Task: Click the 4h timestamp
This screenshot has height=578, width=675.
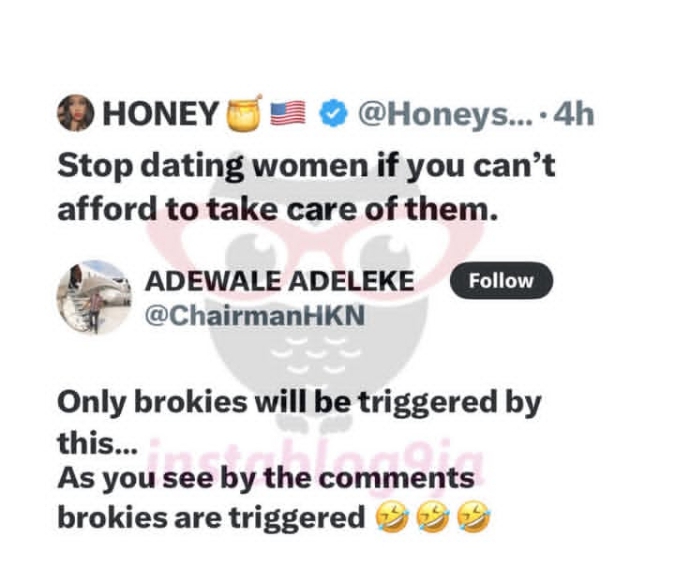Action: pyautogui.click(x=573, y=114)
